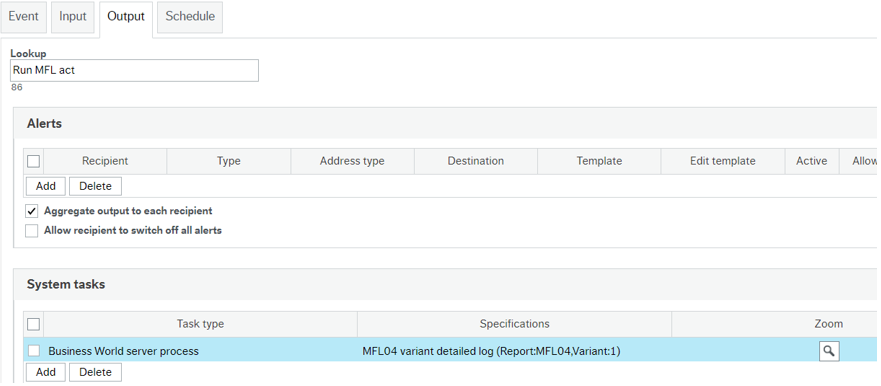Click the Edit template column header
The width and height of the screenshot is (881, 386).
[x=723, y=161]
